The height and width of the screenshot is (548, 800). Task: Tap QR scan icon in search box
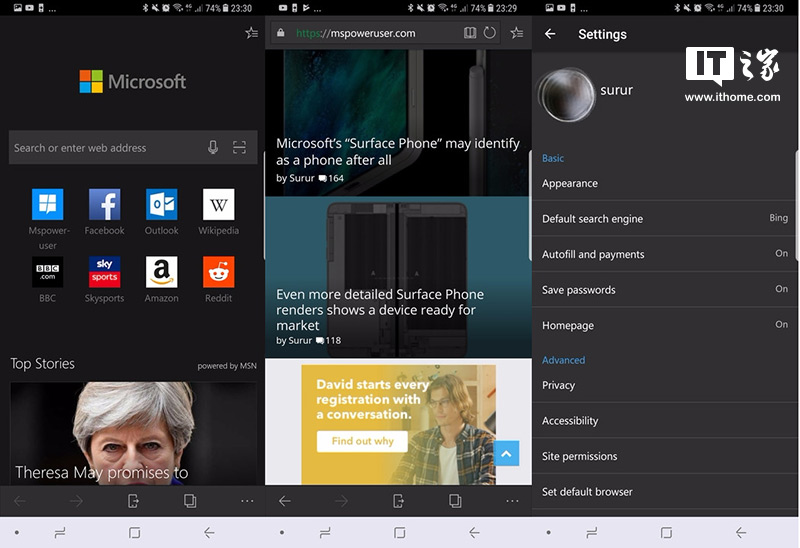coord(239,147)
